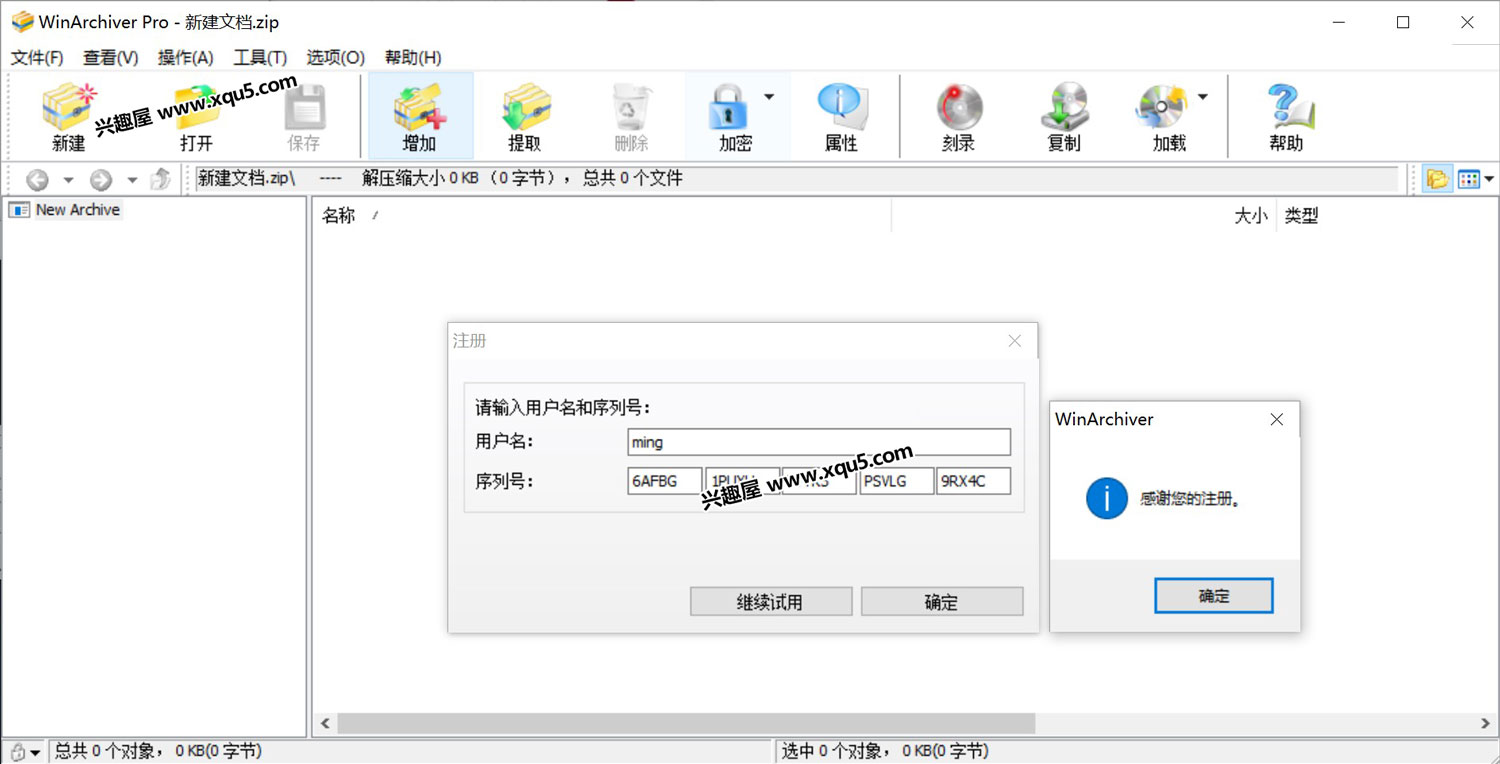Click the archive path address bar
This screenshot has height=764, width=1500.
click(x=796, y=179)
